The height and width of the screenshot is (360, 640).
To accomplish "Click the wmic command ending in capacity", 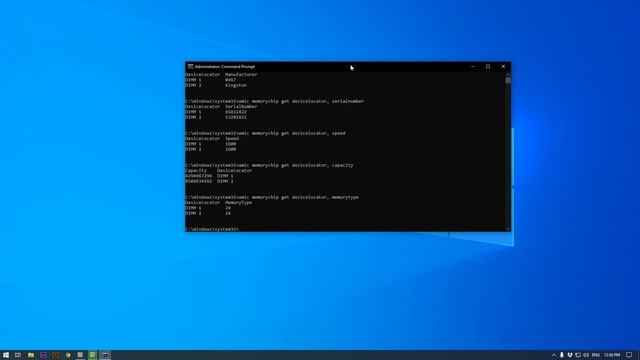I will point(295,165).
